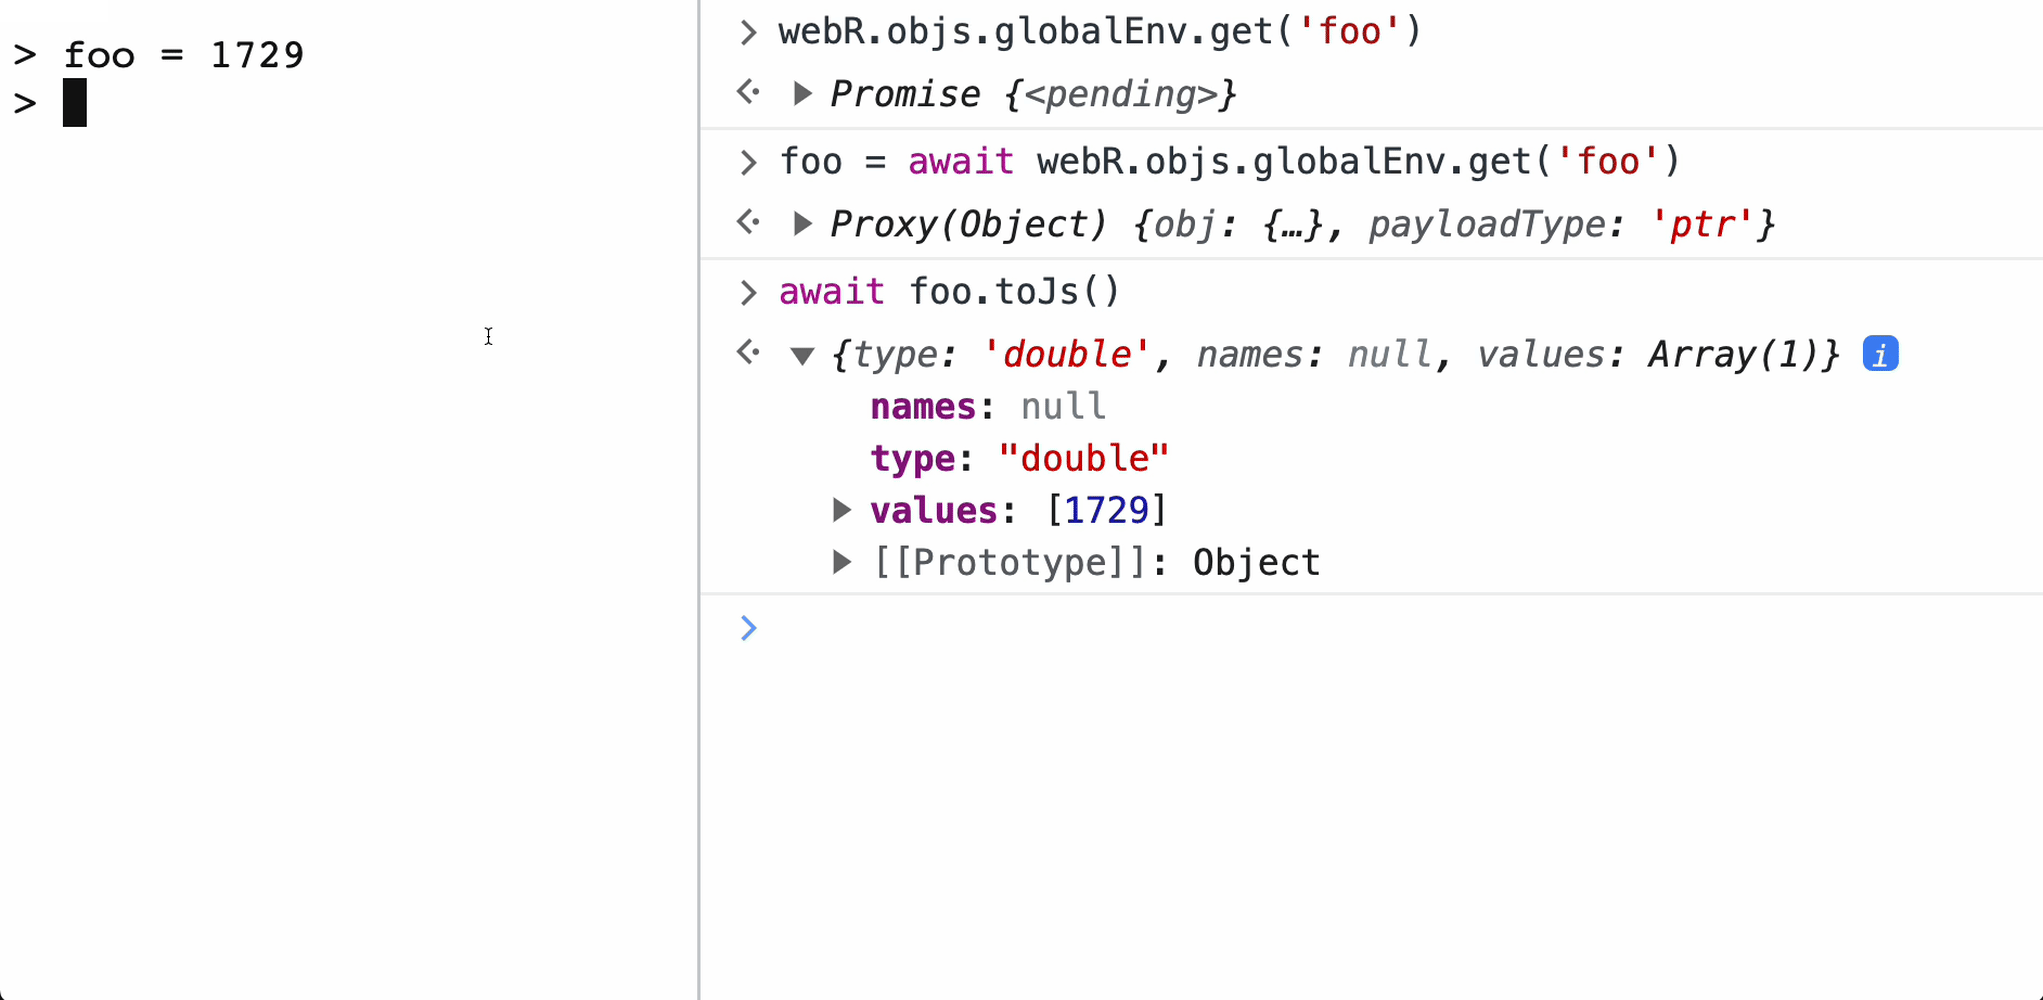Select the 1729 value link
The width and height of the screenshot is (2043, 1000).
coord(1106,509)
